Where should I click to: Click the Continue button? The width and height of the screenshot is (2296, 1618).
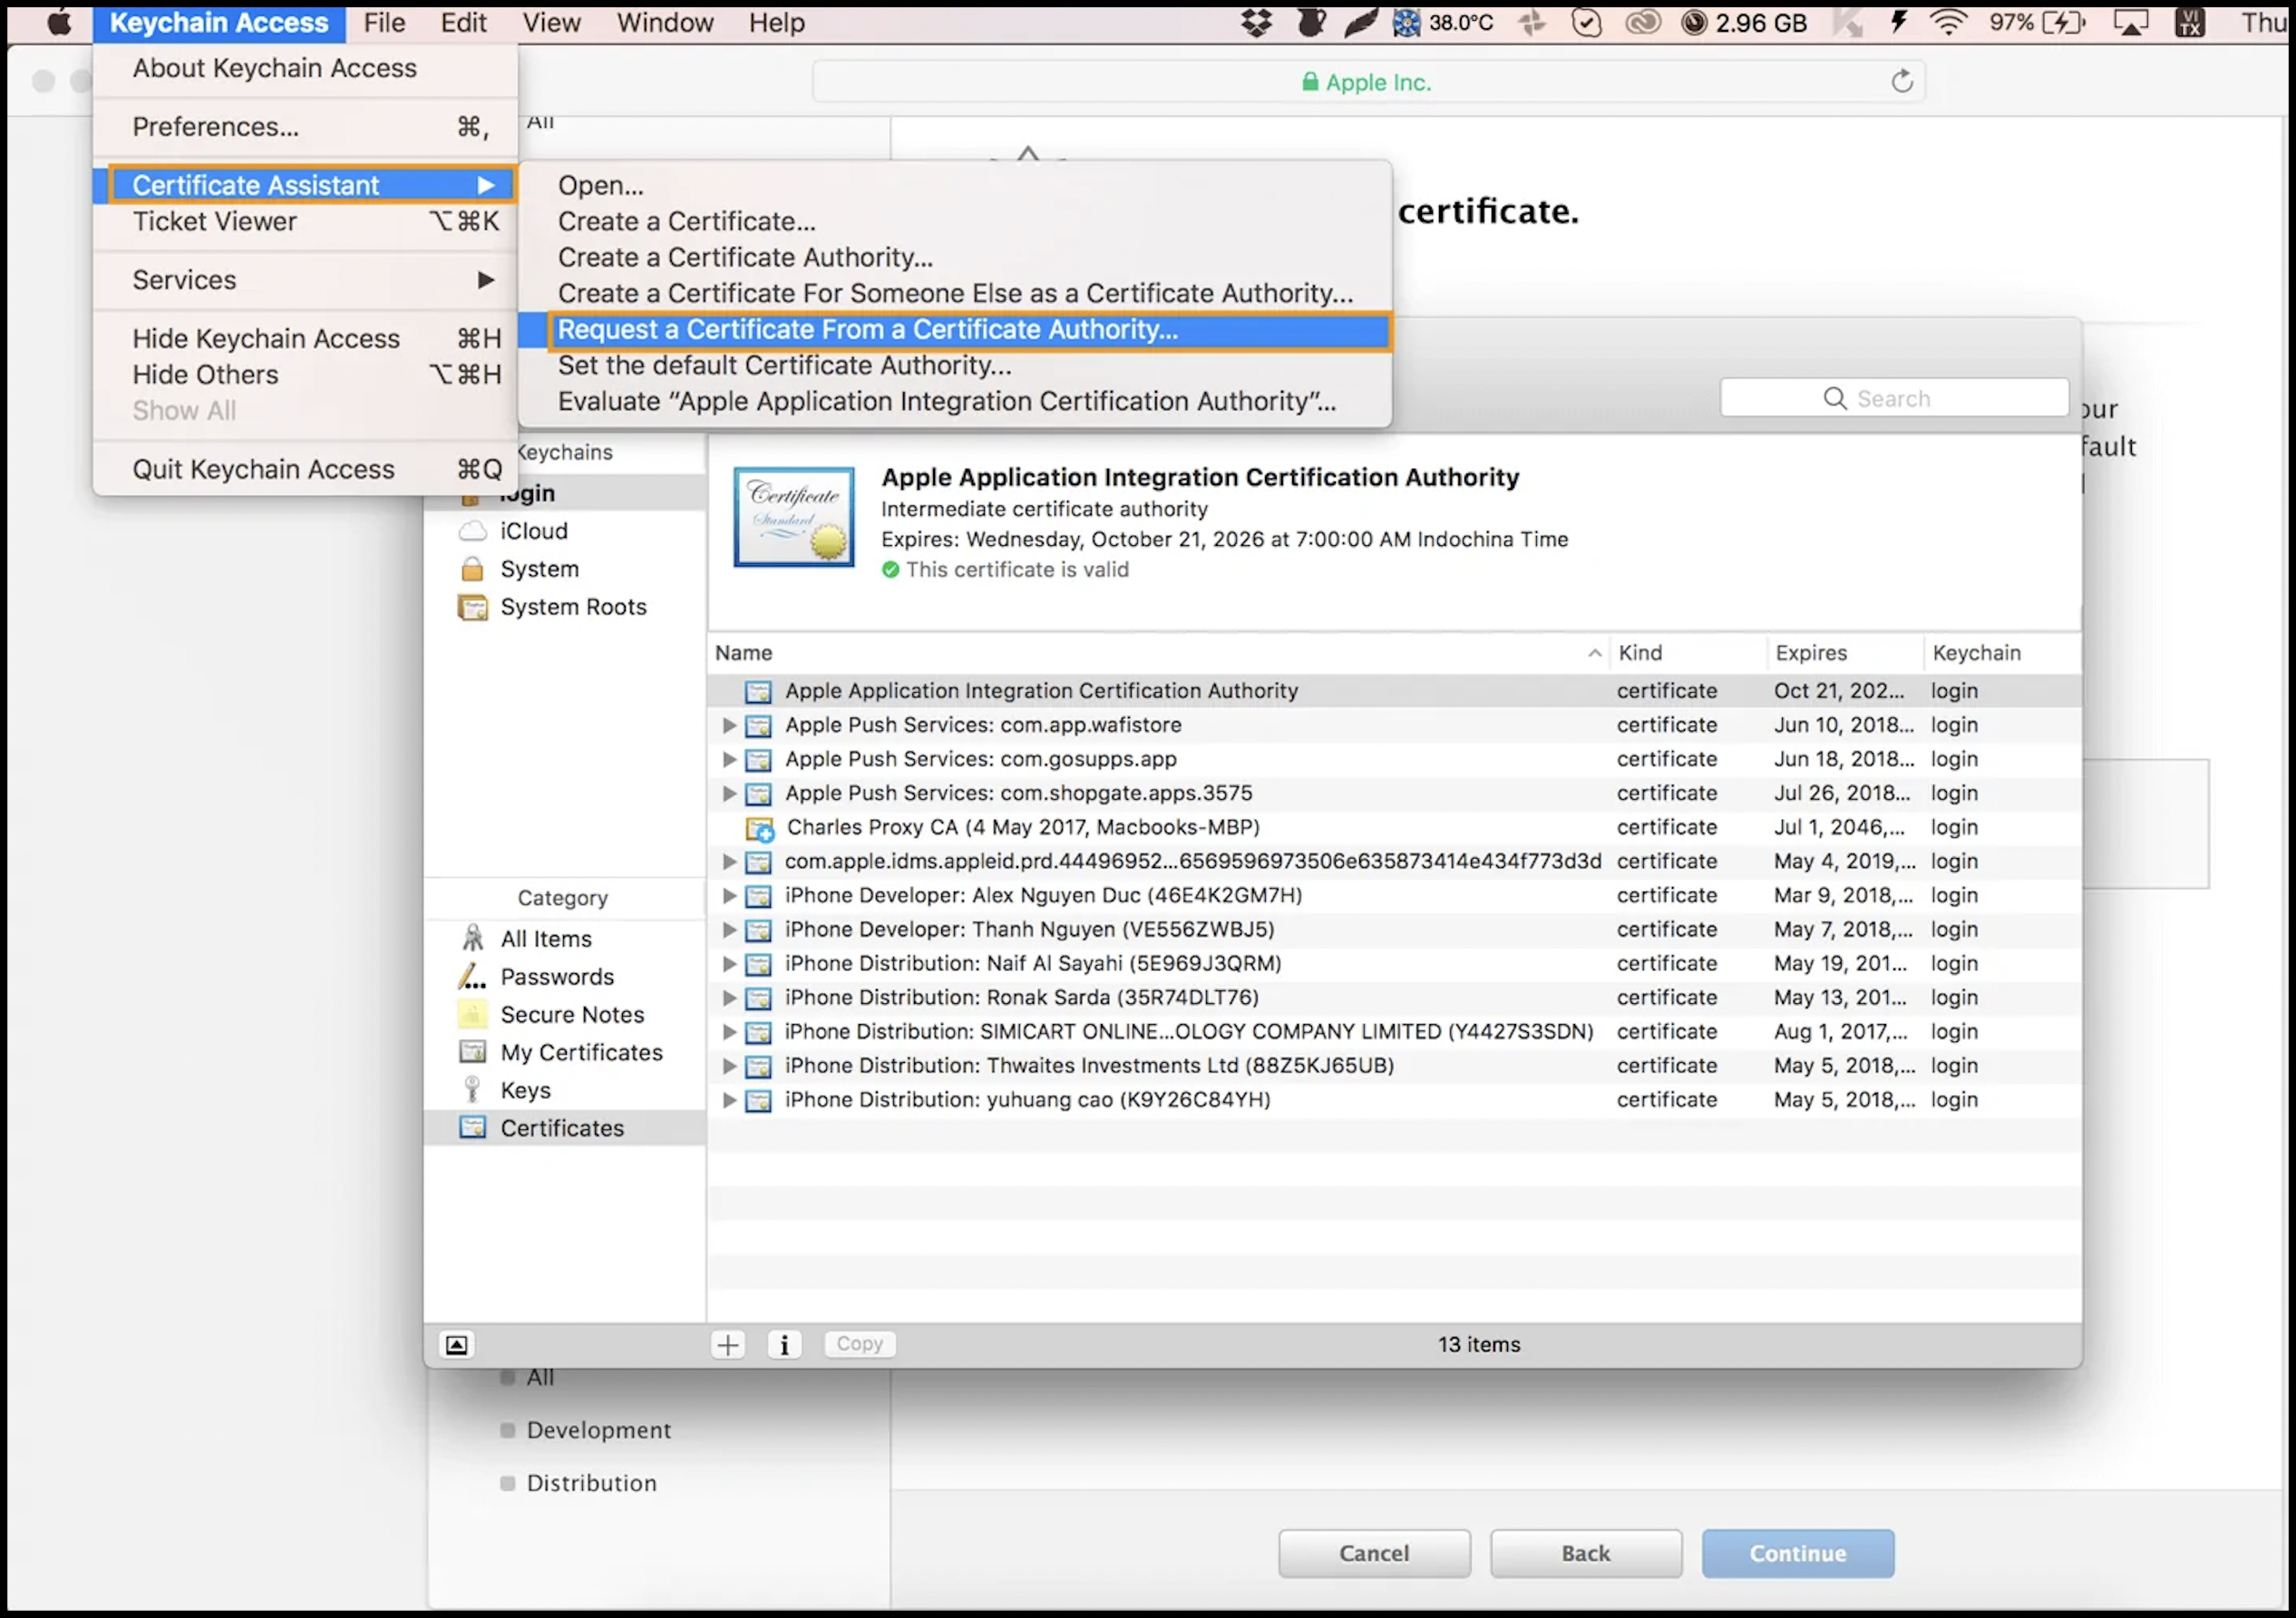point(1797,1553)
